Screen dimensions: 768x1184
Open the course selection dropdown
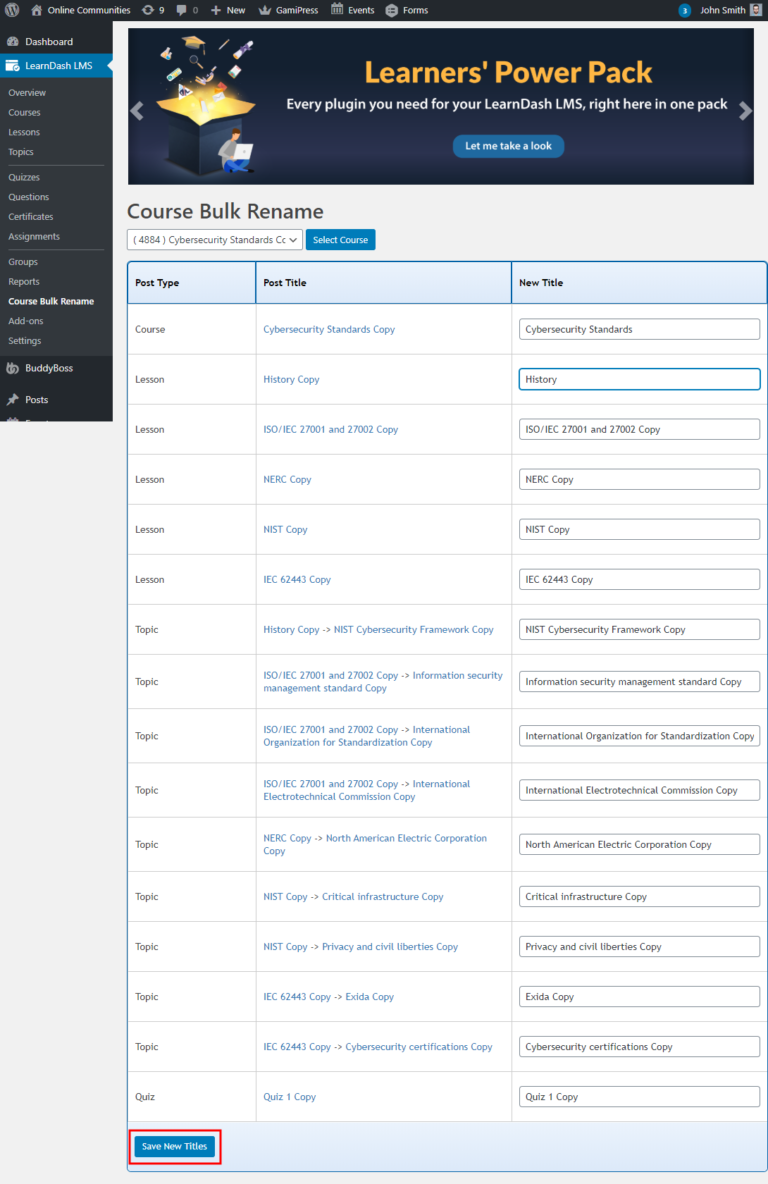(214, 239)
